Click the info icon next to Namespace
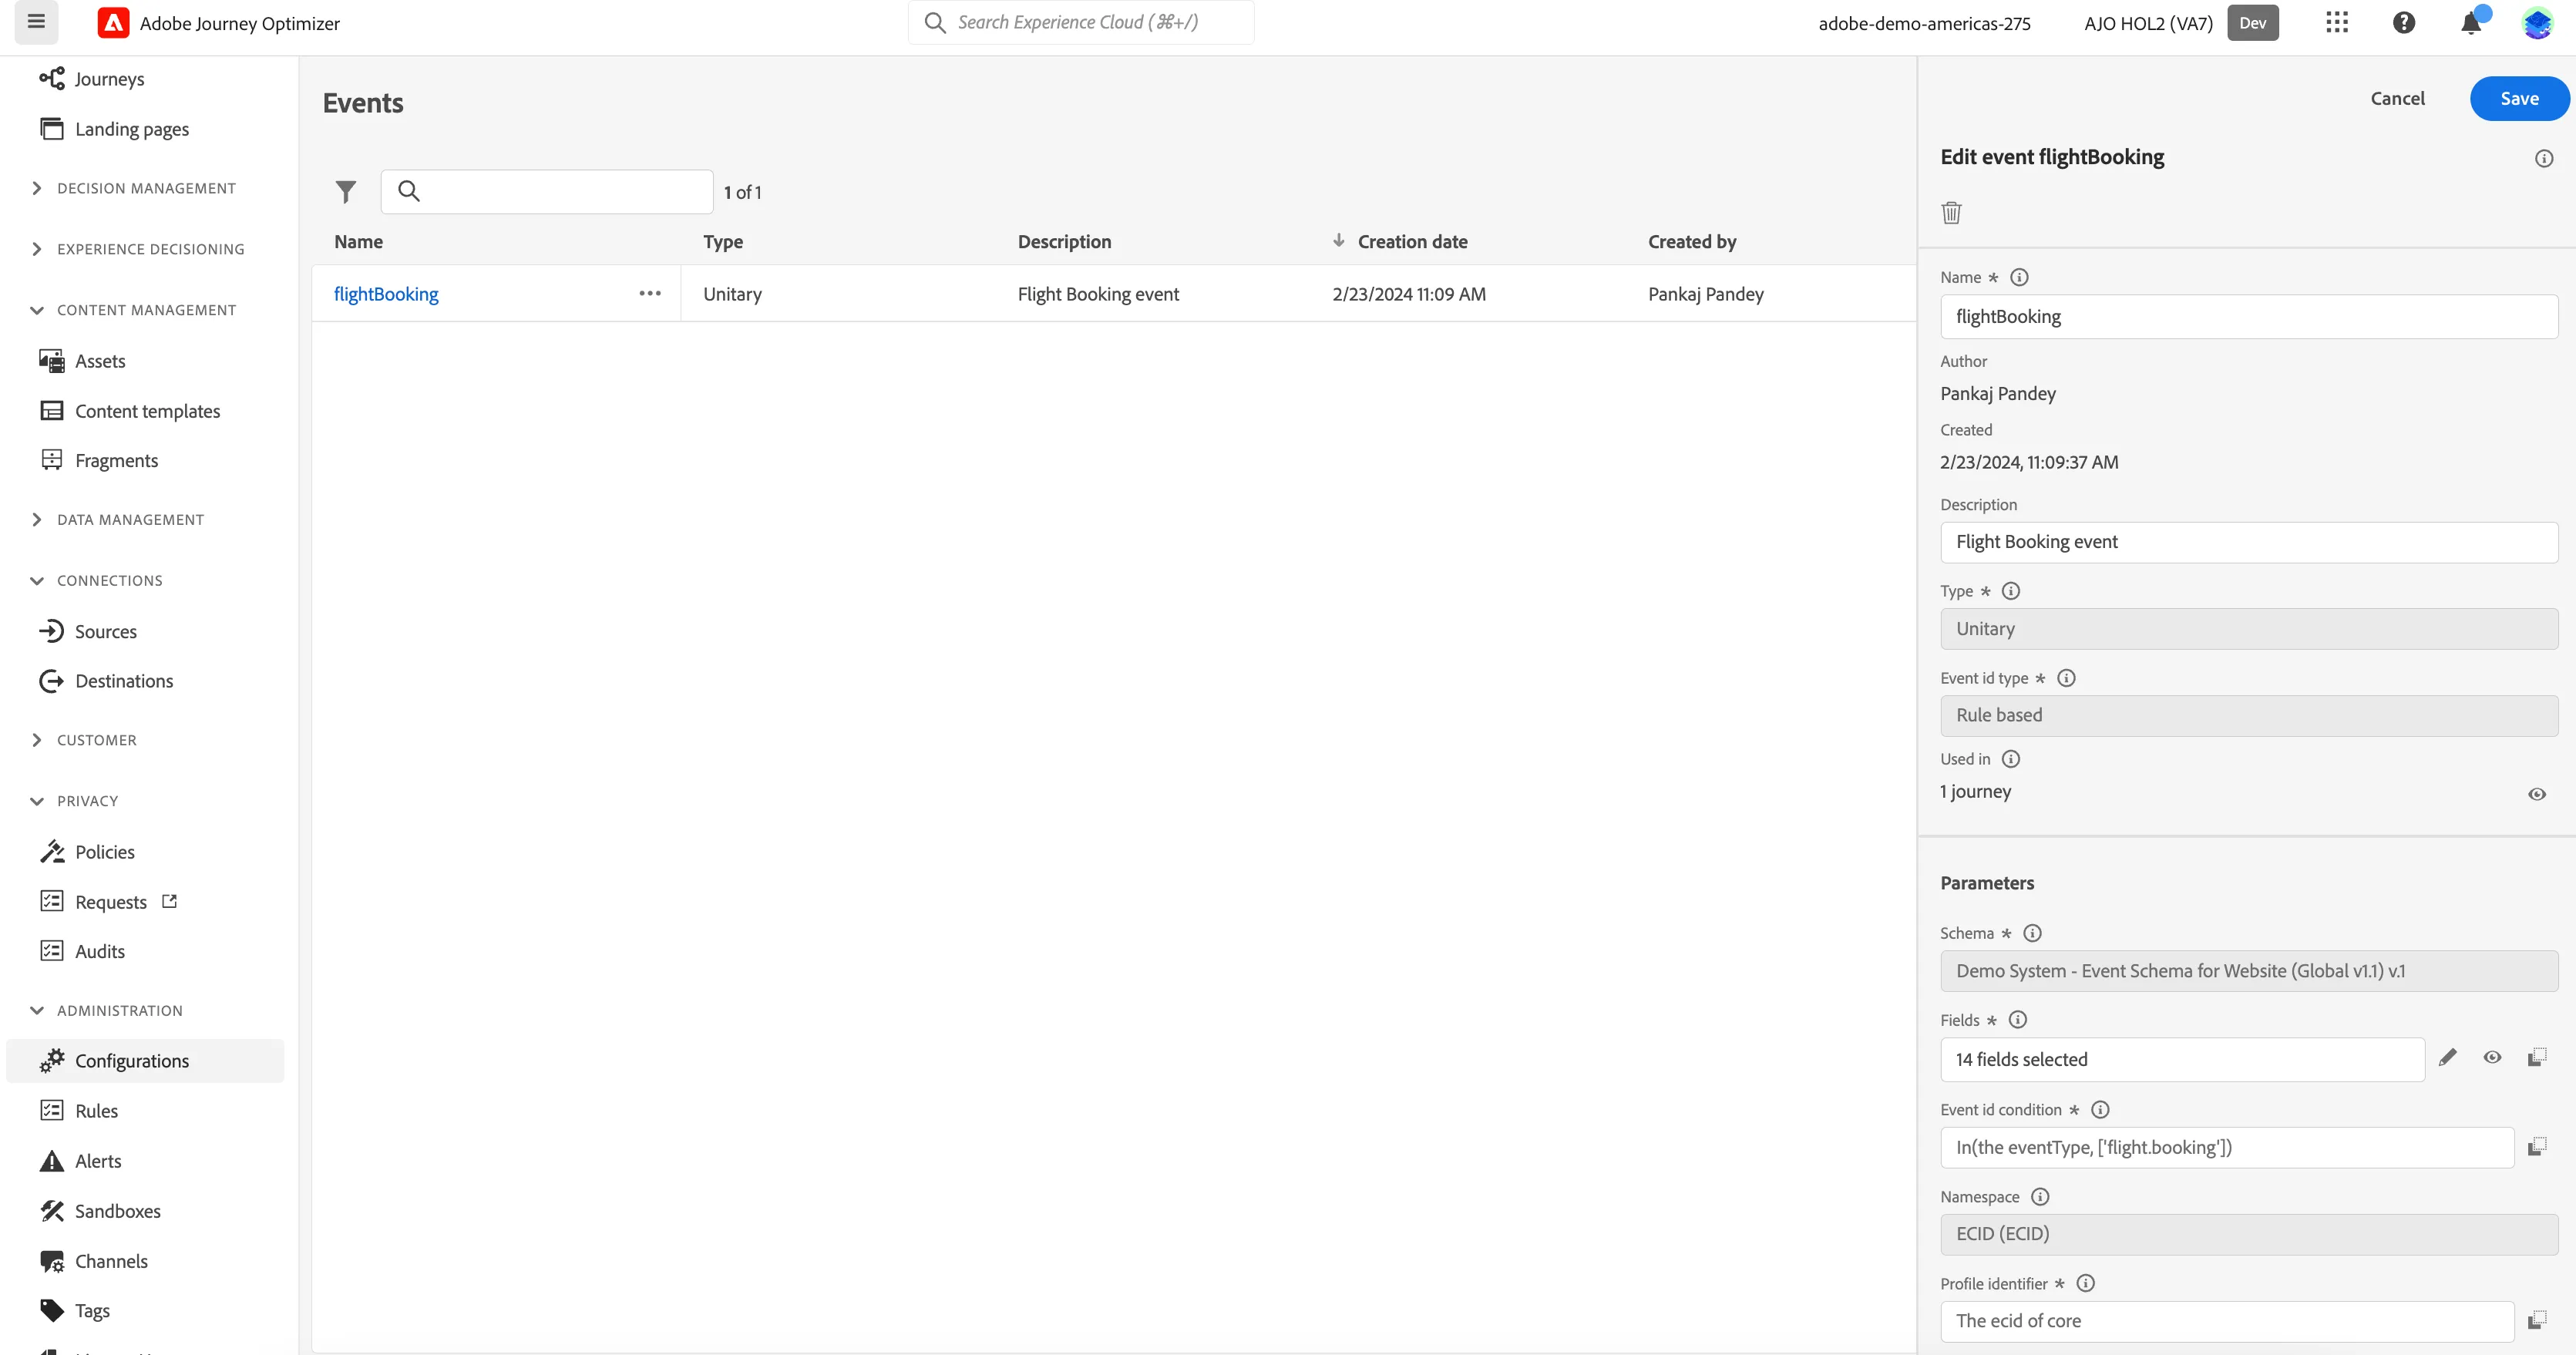The width and height of the screenshot is (2576, 1355). 2040,1196
